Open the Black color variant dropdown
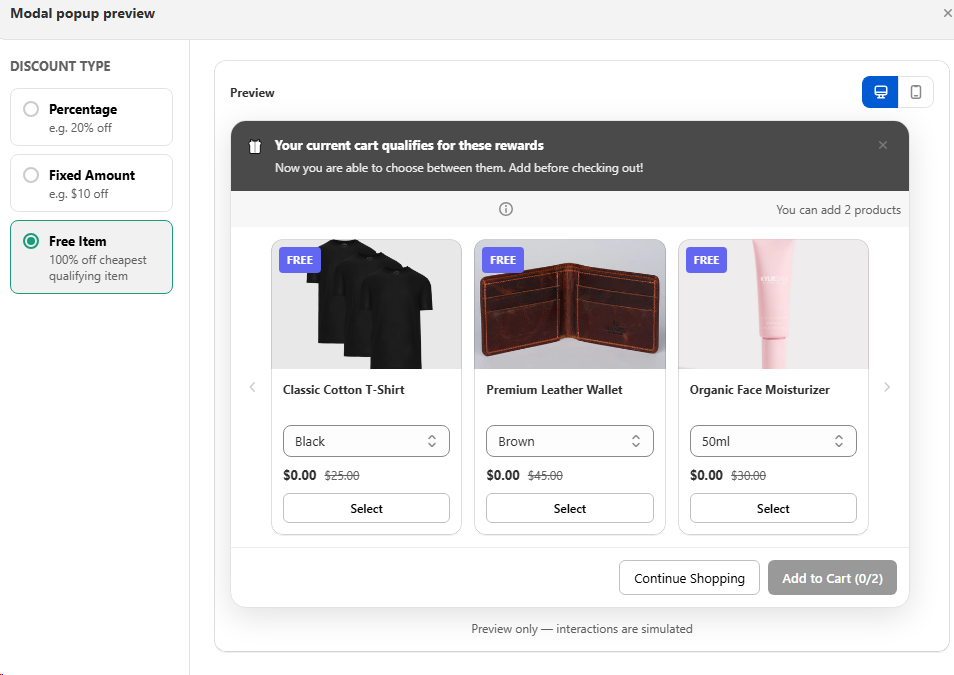The height and width of the screenshot is (675, 954). (366, 441)
